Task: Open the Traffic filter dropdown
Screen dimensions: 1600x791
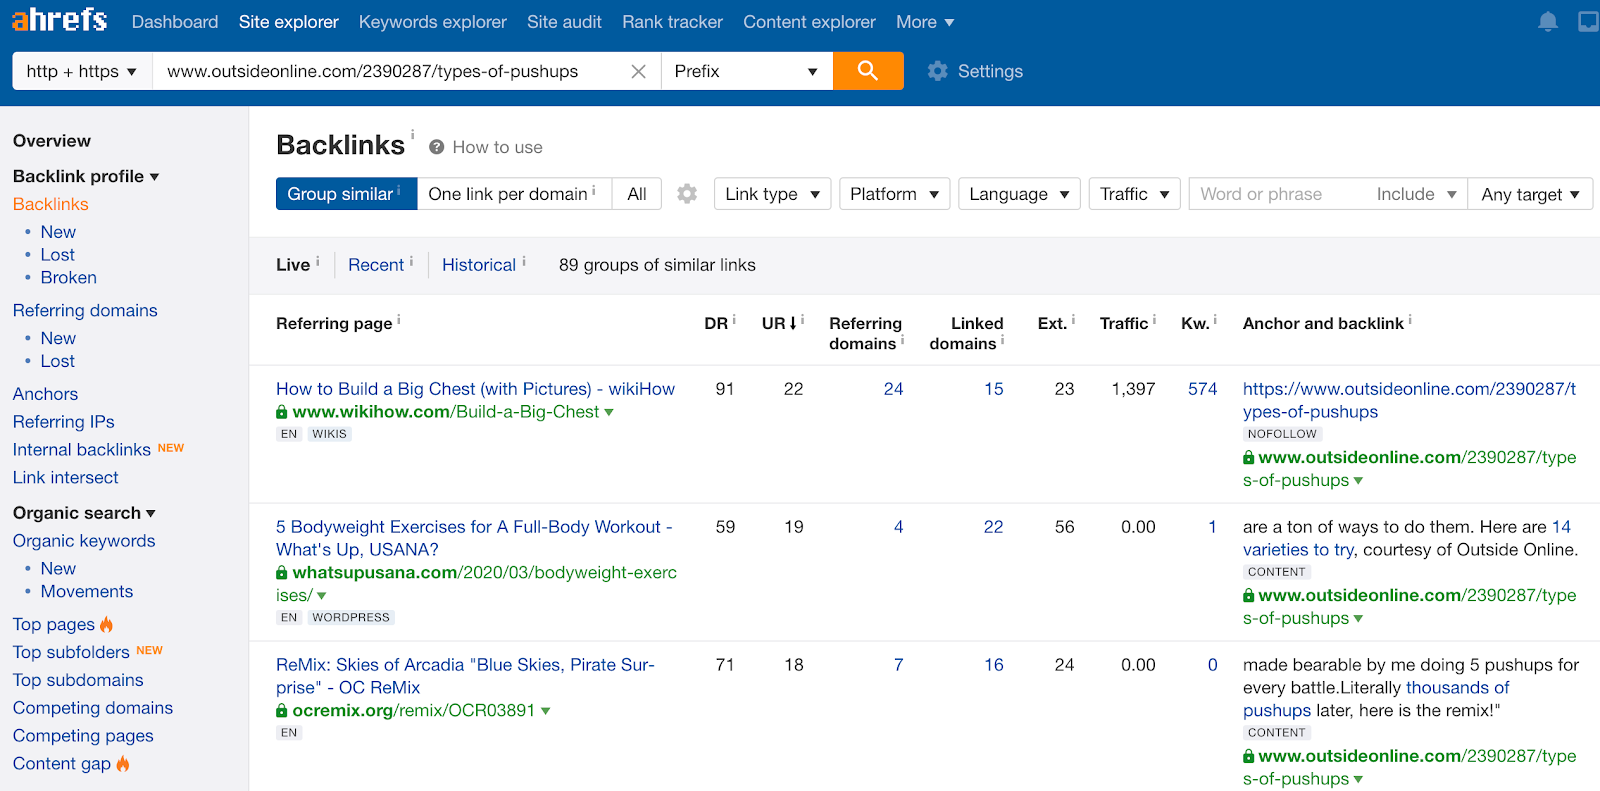Action: click(x=1134, y=194)
